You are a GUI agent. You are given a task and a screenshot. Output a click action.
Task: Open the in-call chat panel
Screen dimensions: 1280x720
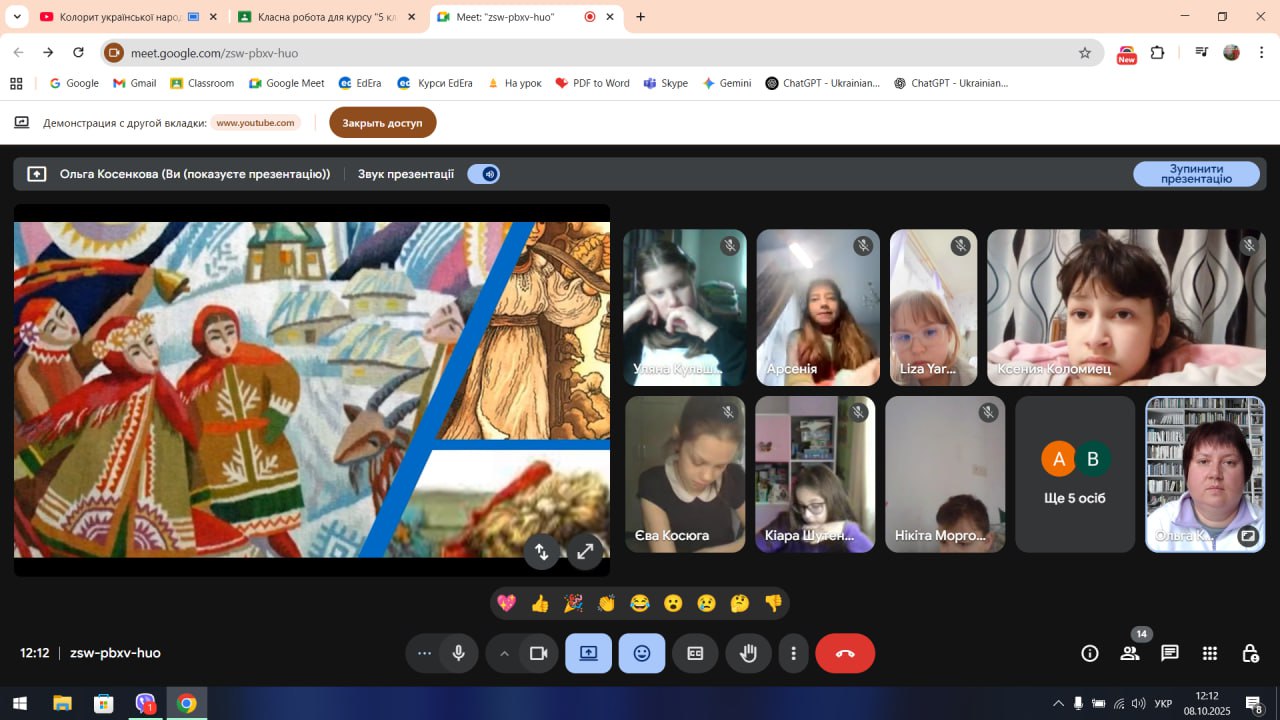[x=1169, y=653]
